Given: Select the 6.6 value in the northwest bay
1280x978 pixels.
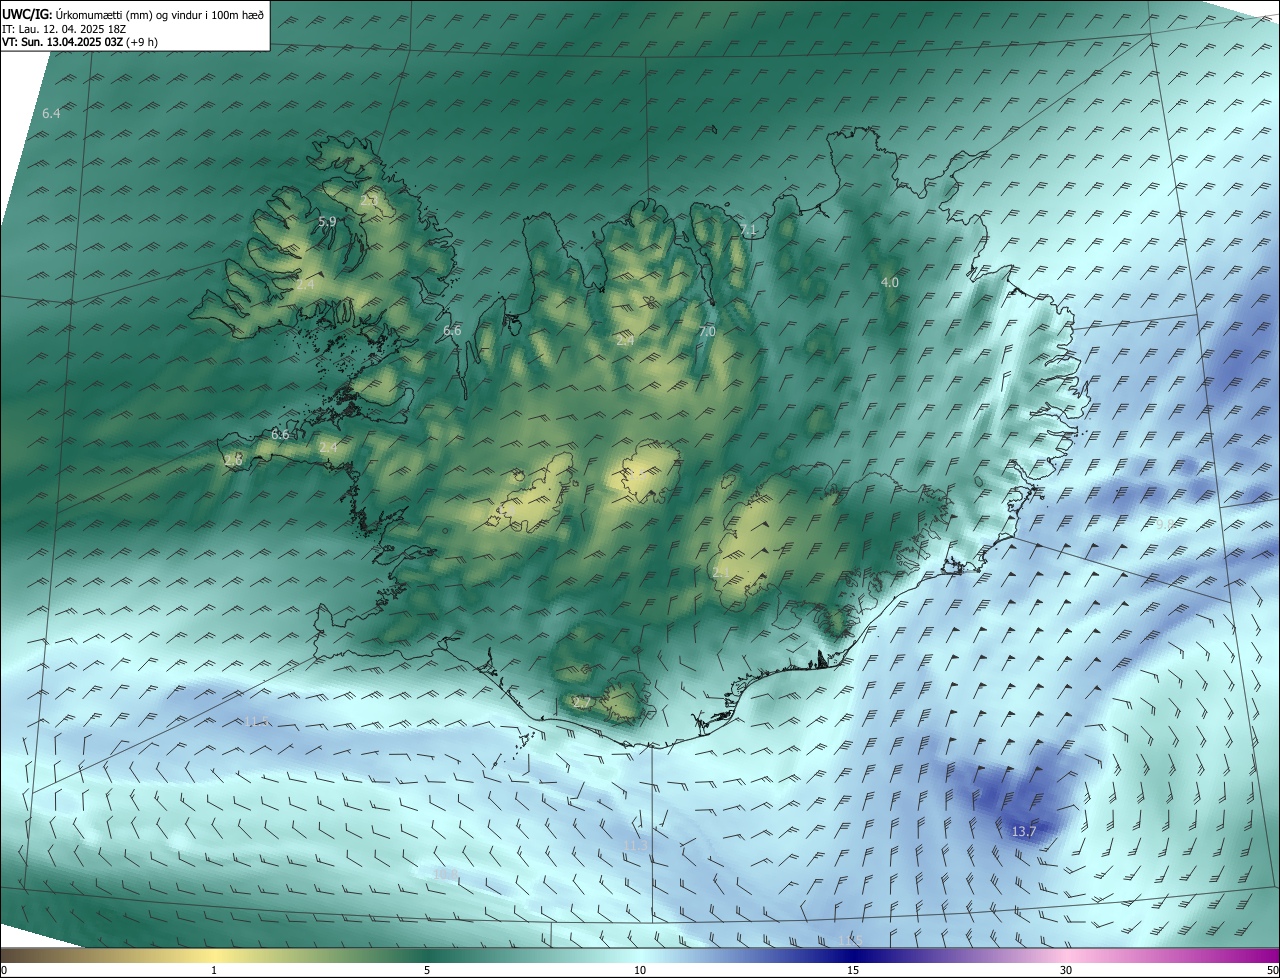Looking at the screenshot, I should coord(452,330).
